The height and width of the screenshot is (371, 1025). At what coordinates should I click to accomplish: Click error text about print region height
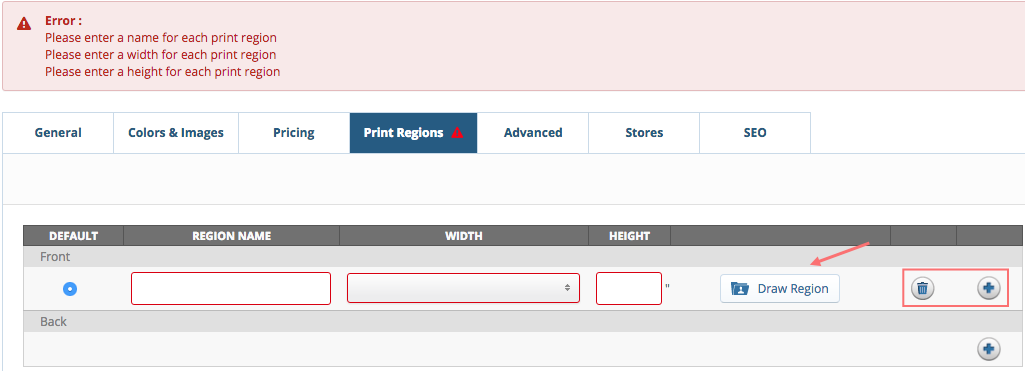[163, 72]
